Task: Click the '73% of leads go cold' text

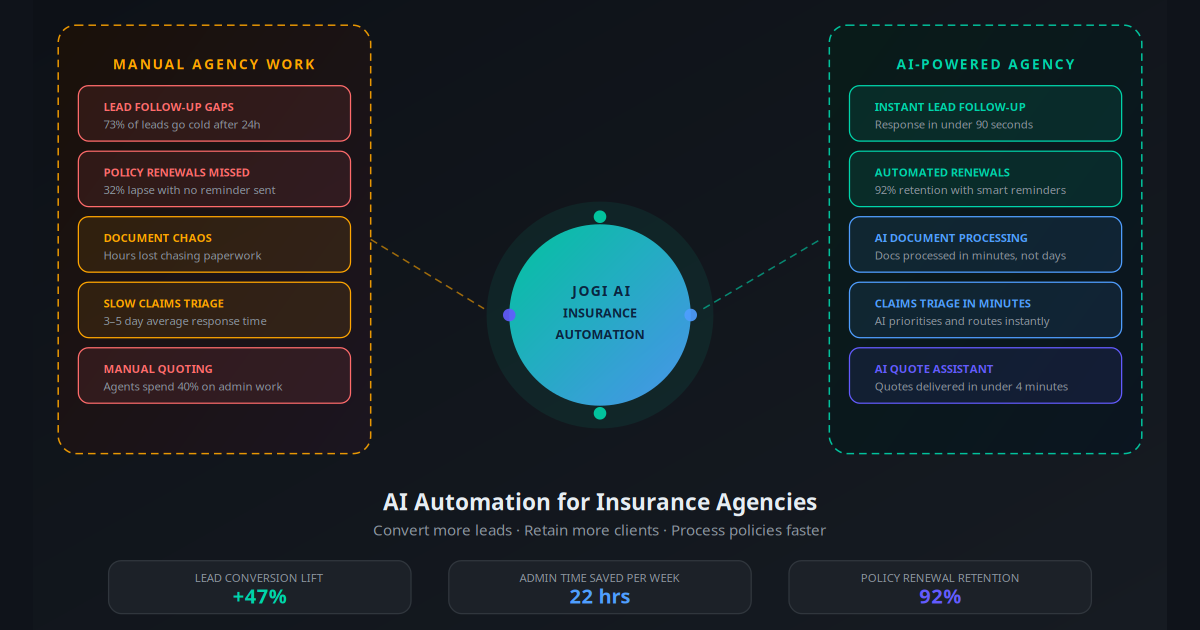Action: point(182,125)
